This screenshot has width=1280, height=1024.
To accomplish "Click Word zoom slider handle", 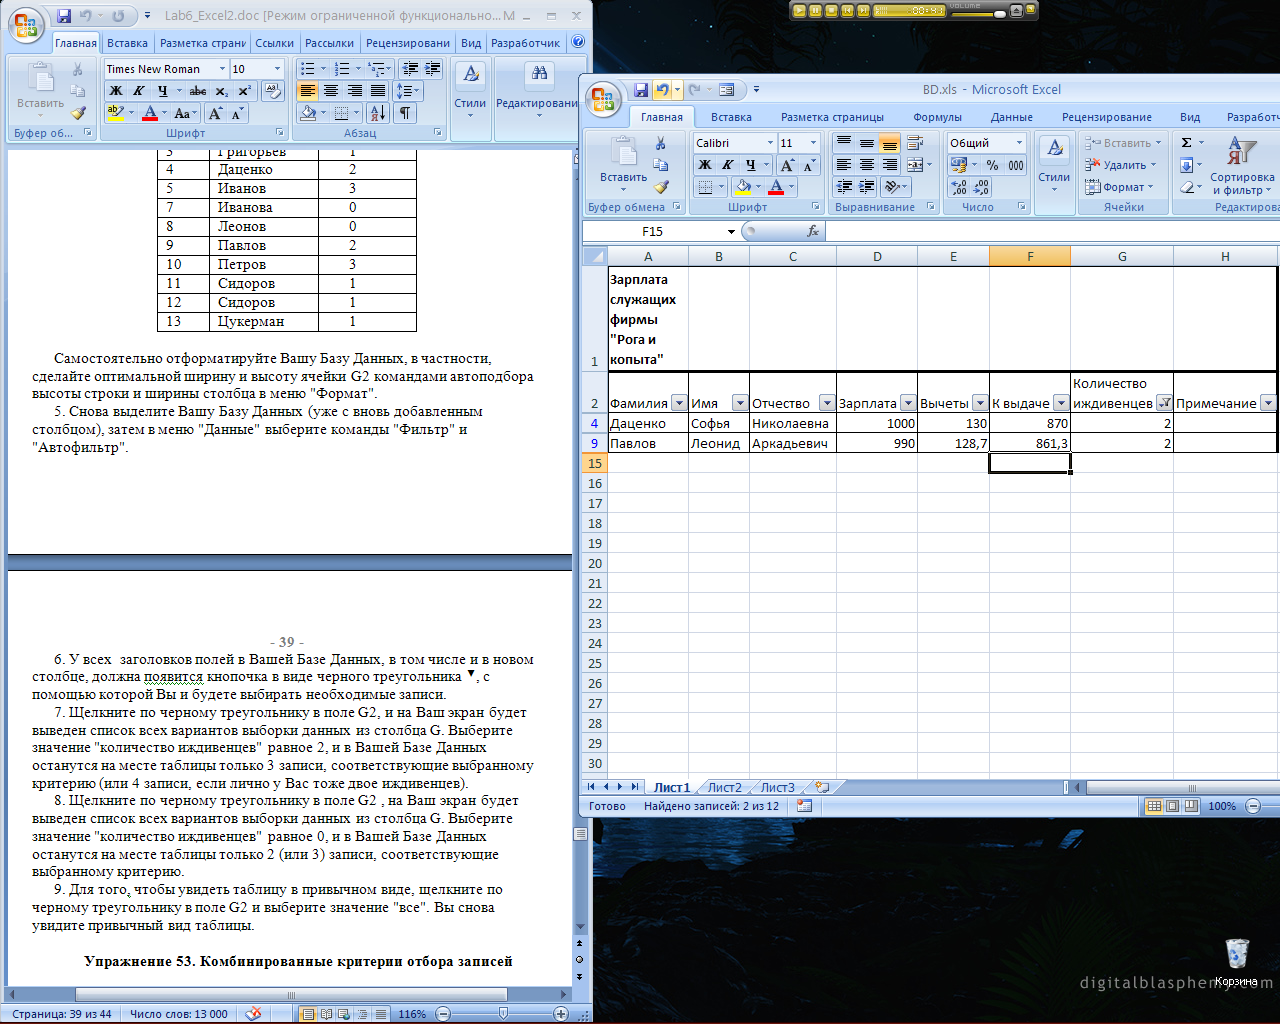I will click(503, 1013).
